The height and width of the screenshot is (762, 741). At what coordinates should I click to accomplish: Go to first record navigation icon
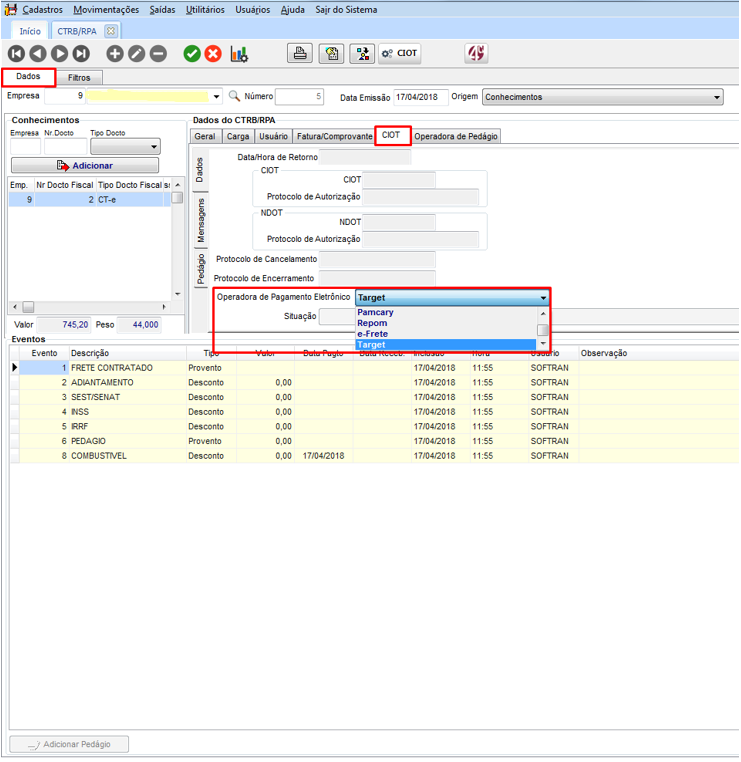coord(16,53)
